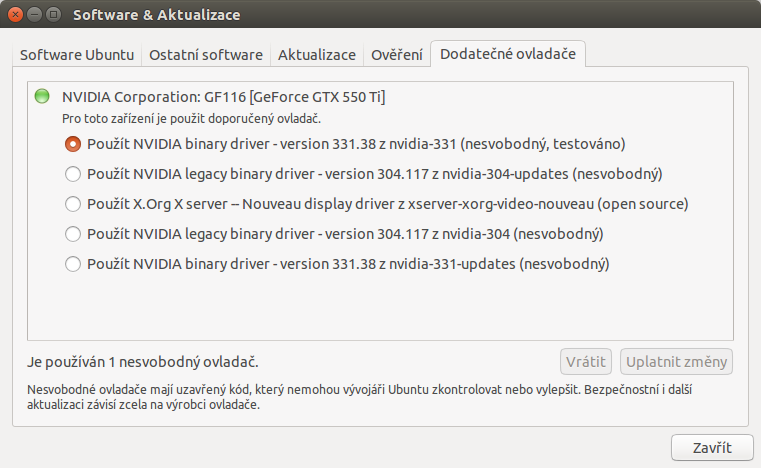Click the NVIDIA Corporation GF116 device heading

tap(224, 97)
